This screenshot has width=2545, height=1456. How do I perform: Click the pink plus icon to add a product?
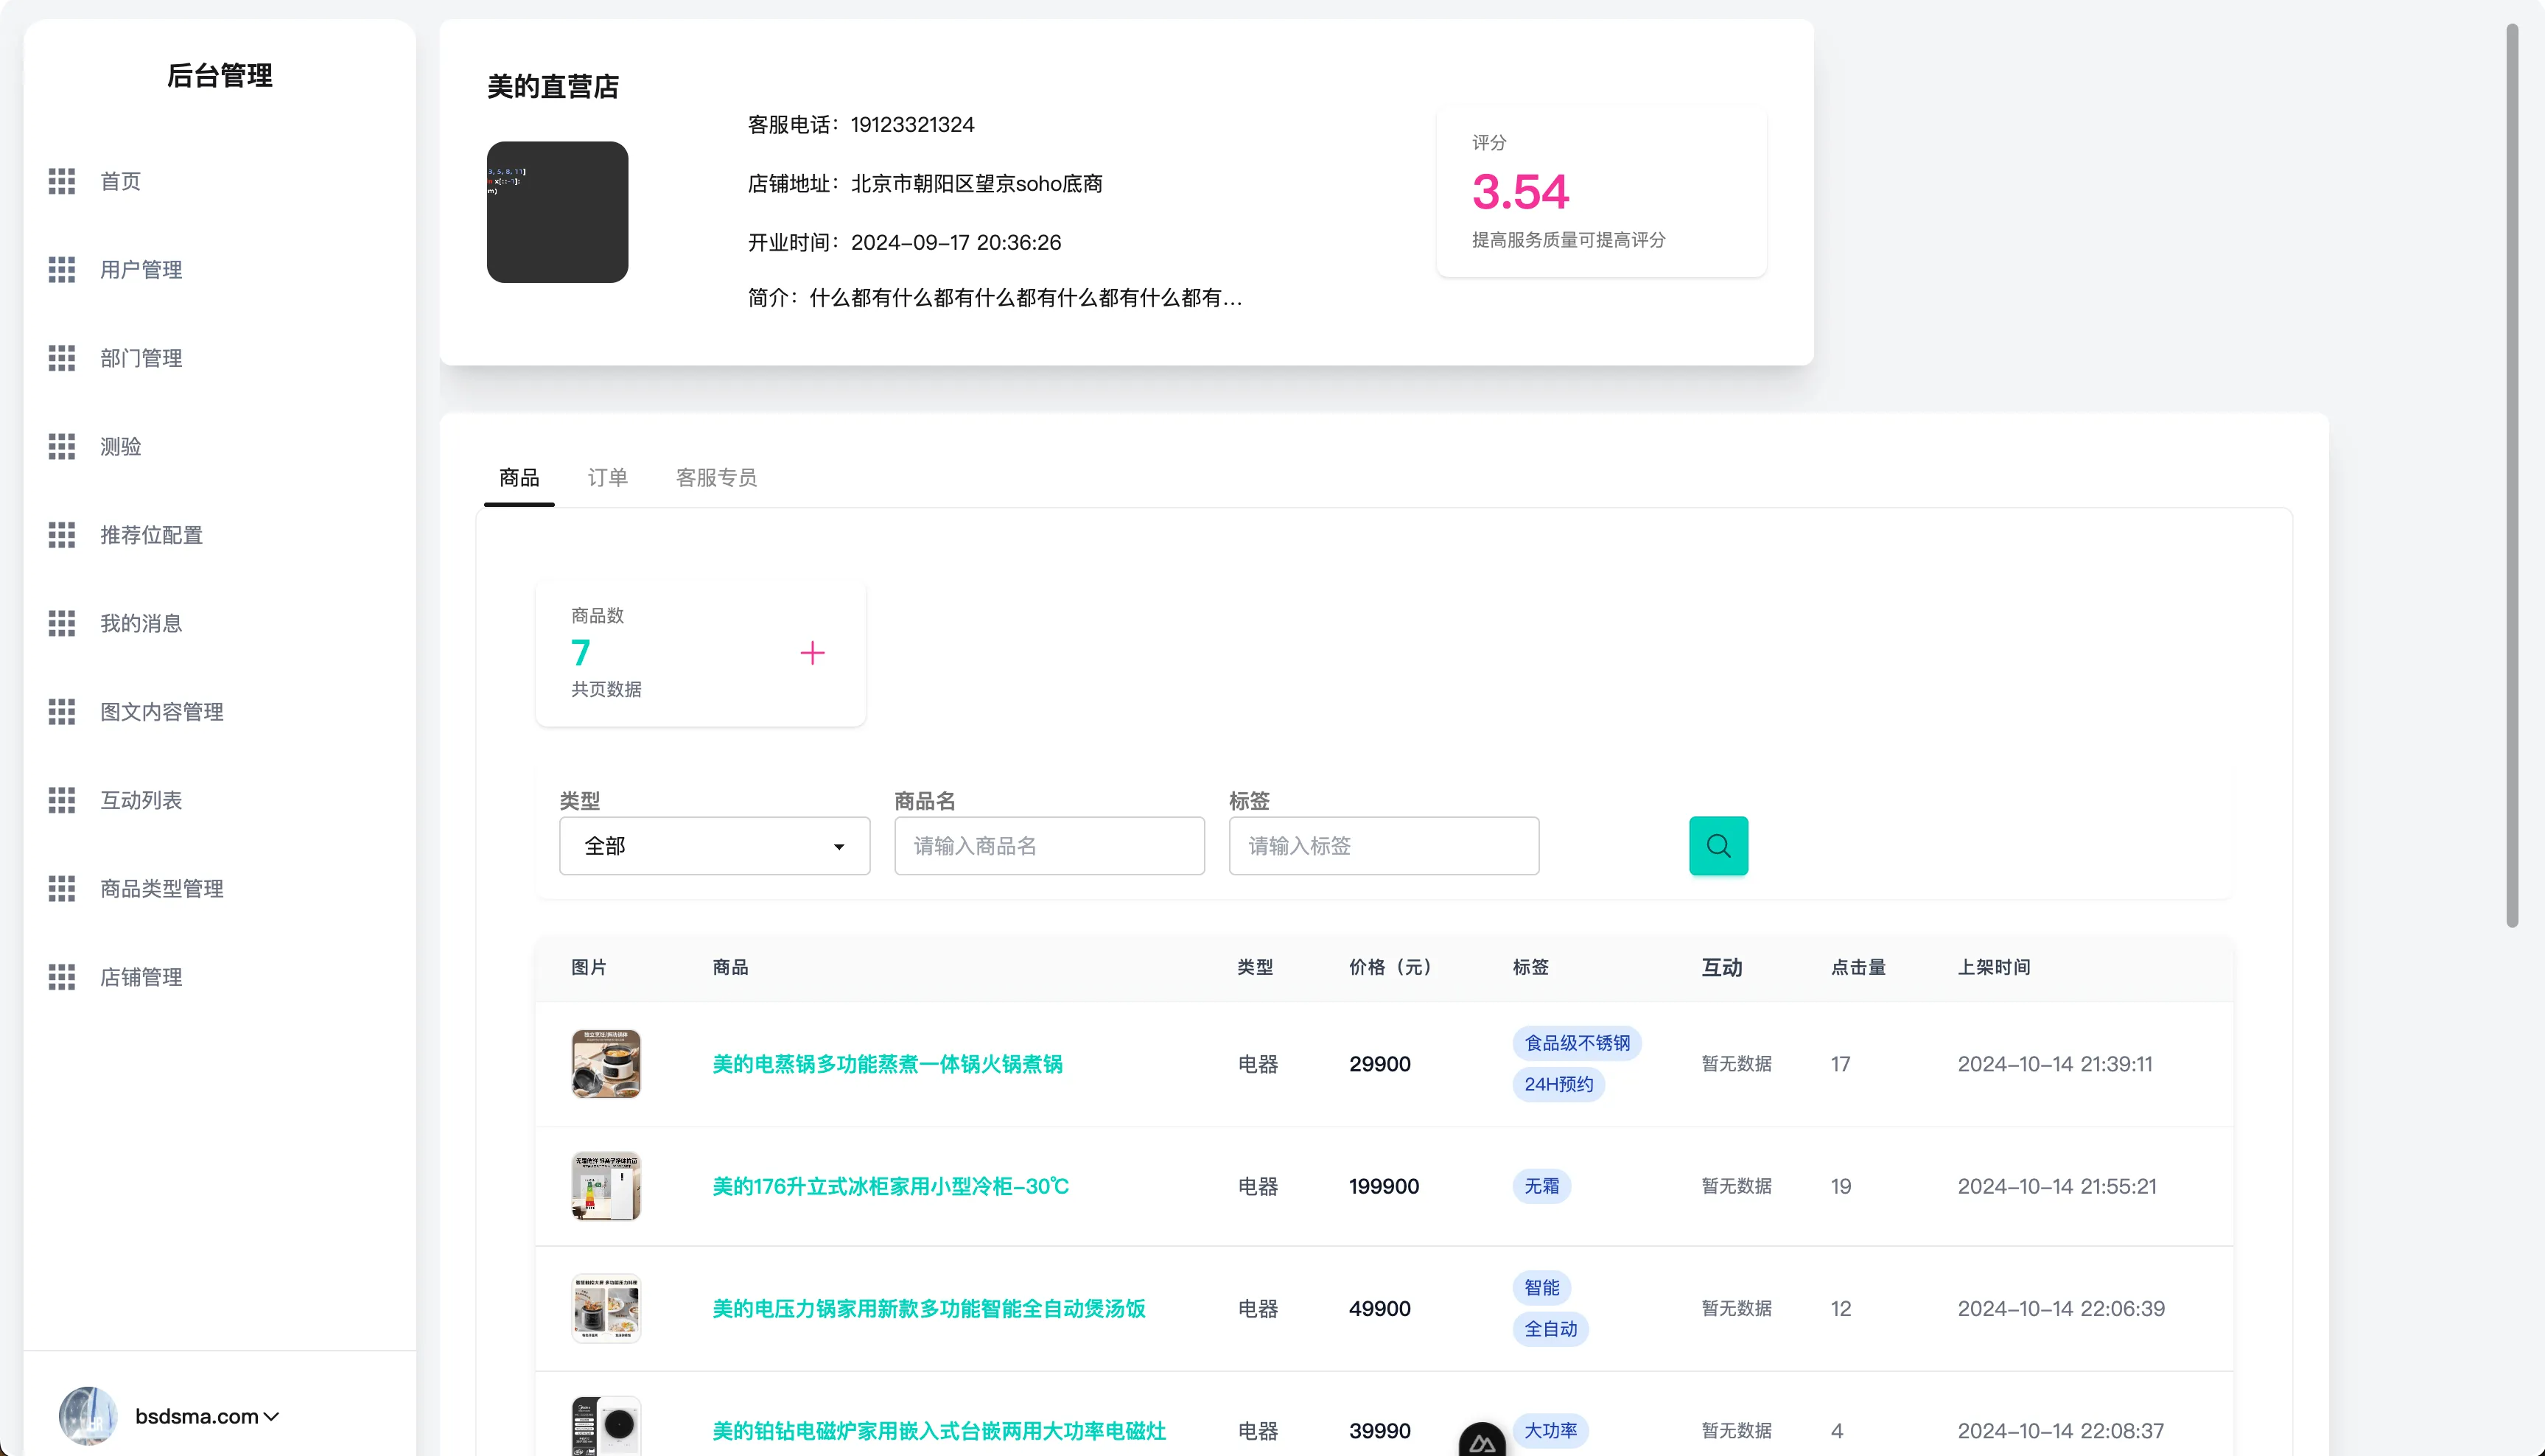(x=813, y=652)
